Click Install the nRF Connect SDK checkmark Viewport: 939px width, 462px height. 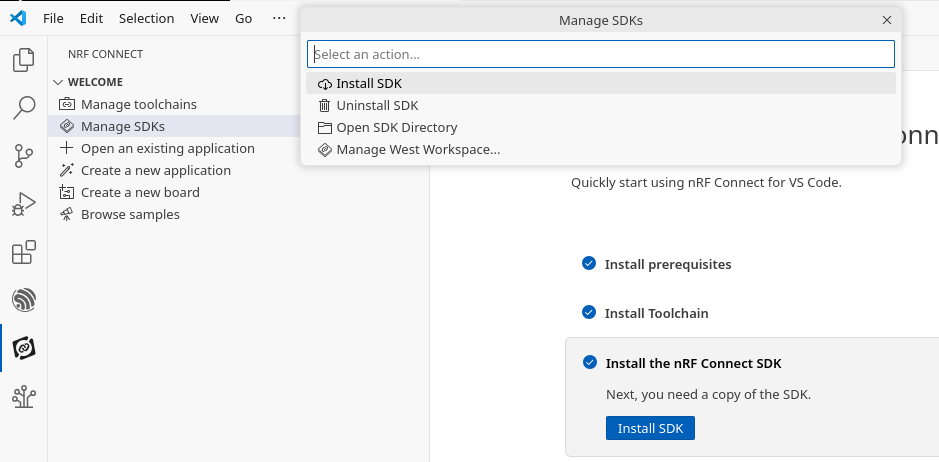[x=590, y=363]
